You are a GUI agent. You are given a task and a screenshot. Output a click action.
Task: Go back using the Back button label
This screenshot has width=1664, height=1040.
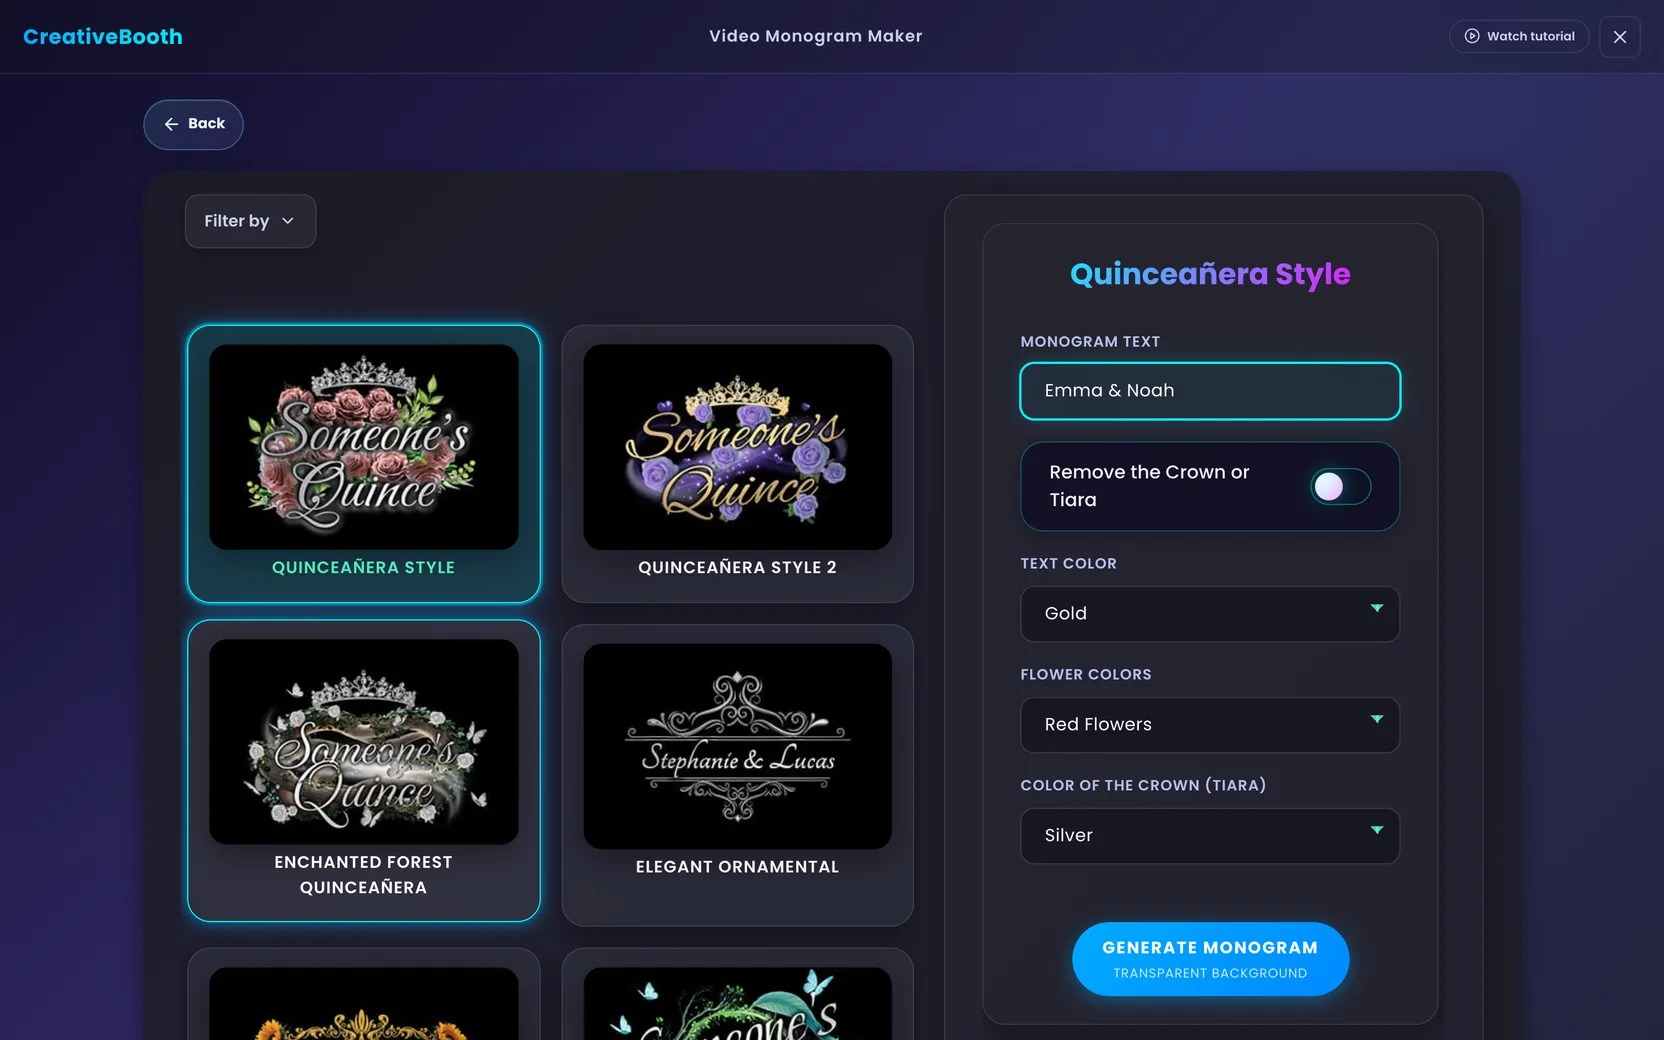207,124
